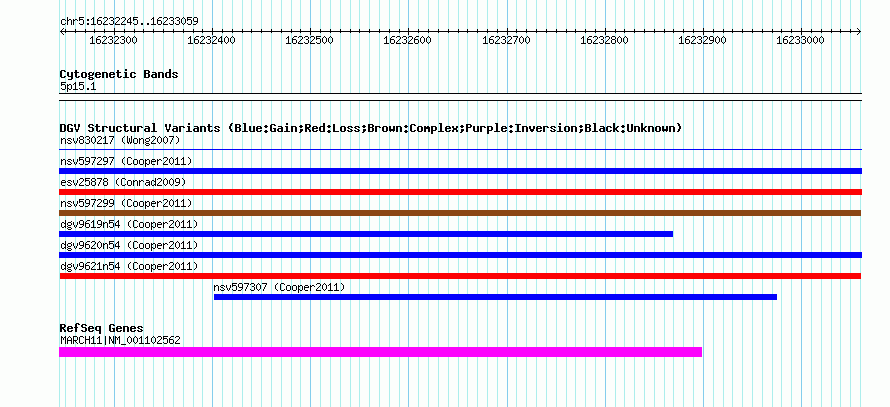Screen dimensions: 890x407
Task: Click ruler position label 16232900
Action: [702, 40]
